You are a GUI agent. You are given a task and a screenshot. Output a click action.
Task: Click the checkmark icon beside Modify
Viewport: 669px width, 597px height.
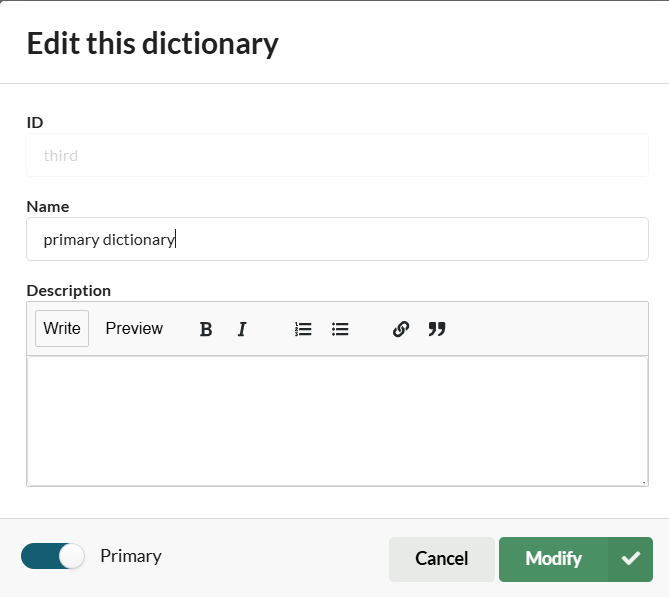pyautogui.click(x=630, y=559)
